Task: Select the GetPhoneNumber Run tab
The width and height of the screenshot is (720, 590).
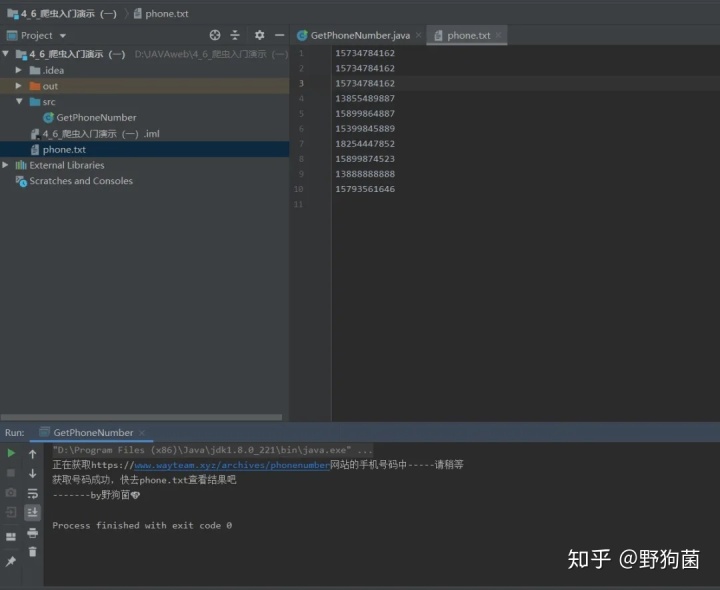Action: point(93,433)
